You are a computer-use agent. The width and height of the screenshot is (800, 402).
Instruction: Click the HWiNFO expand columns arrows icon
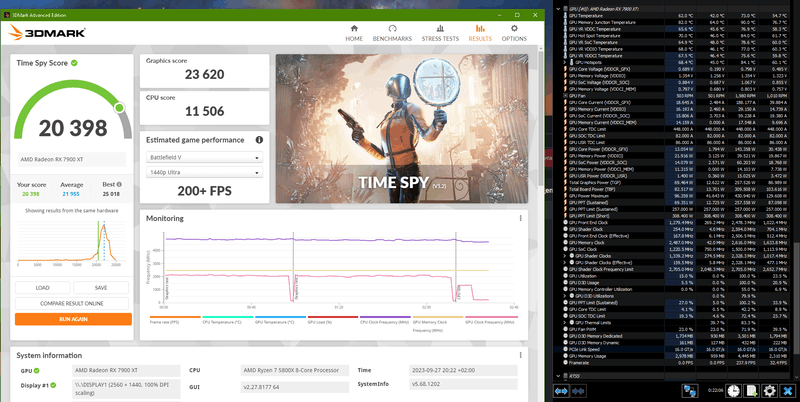[x=561, y=391]
